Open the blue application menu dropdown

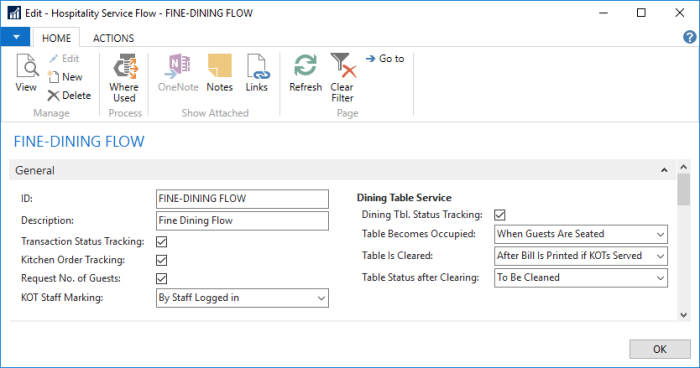(16, 37)
